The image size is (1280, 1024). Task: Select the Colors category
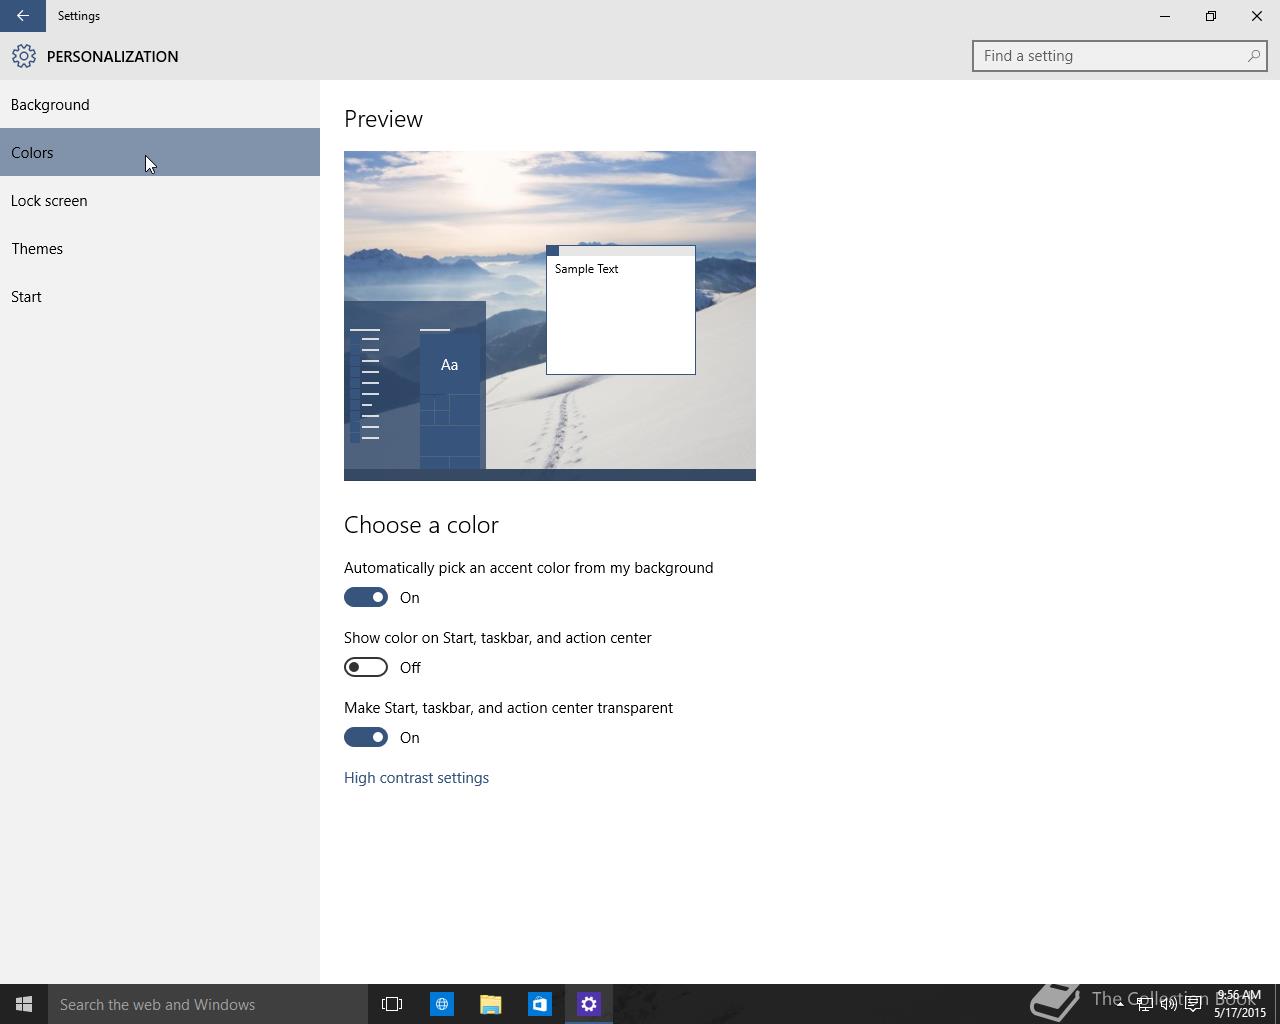160,152
